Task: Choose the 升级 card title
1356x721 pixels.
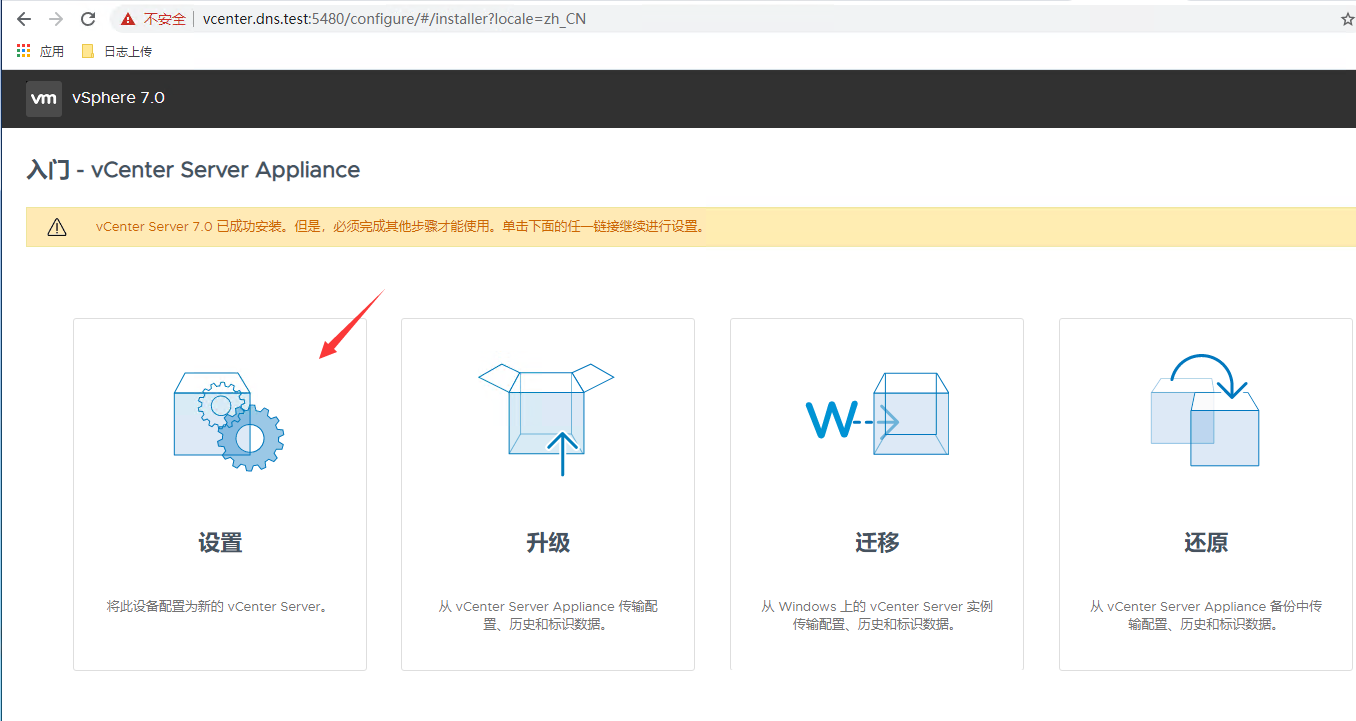Action: (x=548, y=543)
